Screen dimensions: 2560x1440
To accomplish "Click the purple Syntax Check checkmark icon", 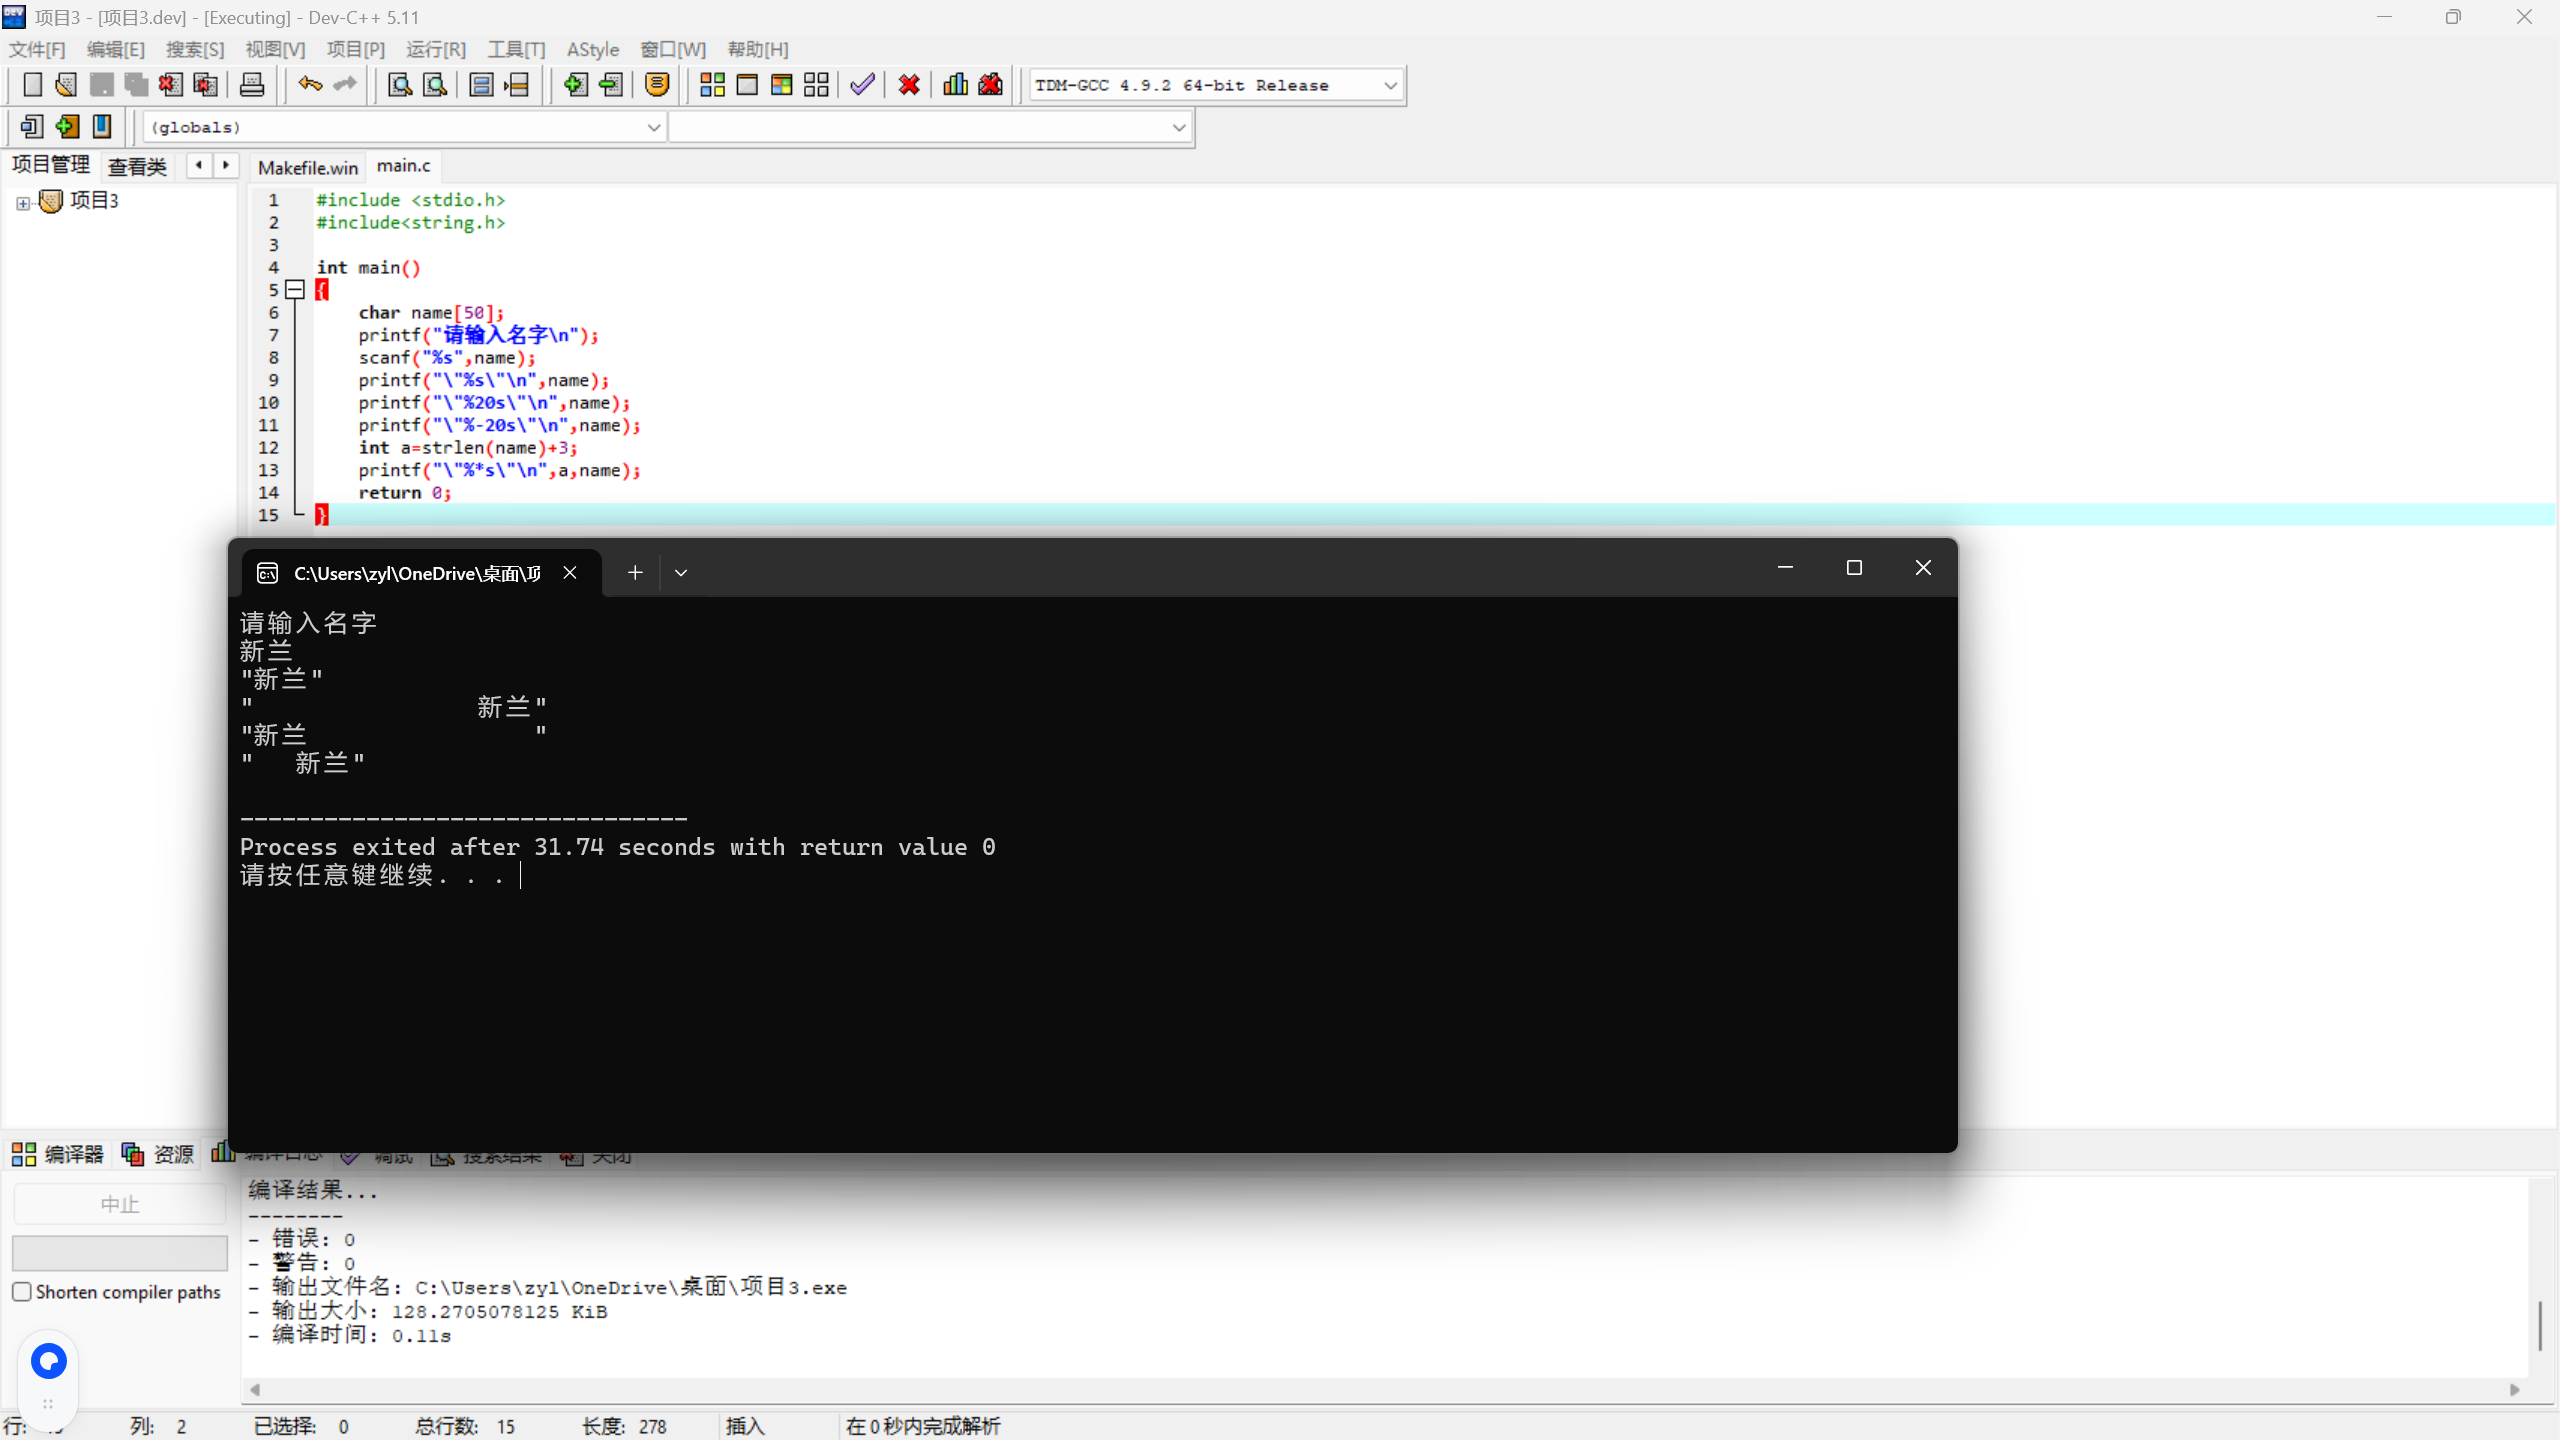I will point(862,85).
